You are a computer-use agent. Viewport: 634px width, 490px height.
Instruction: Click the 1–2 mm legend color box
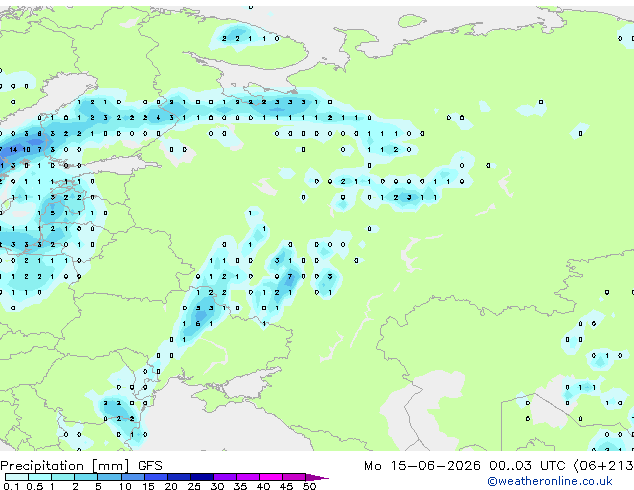coord(63,477)
